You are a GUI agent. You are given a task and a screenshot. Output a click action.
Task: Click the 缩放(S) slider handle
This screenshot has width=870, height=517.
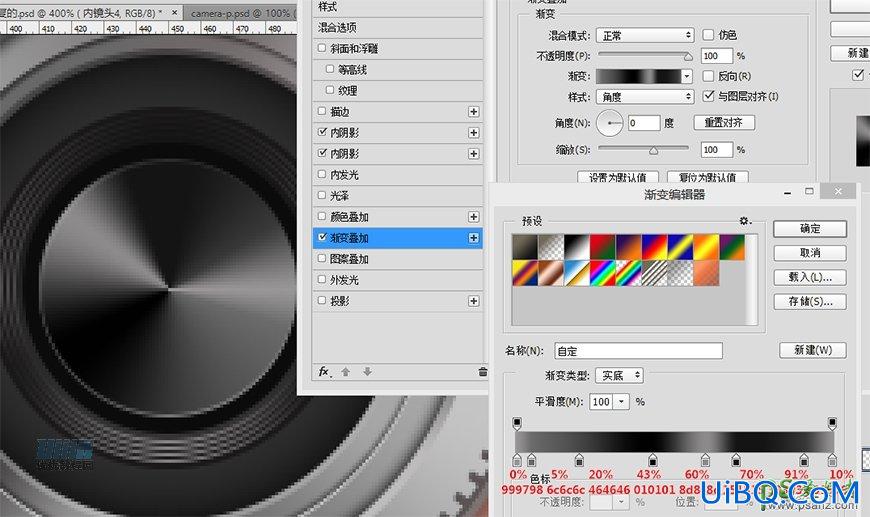[x=654, y=150]
